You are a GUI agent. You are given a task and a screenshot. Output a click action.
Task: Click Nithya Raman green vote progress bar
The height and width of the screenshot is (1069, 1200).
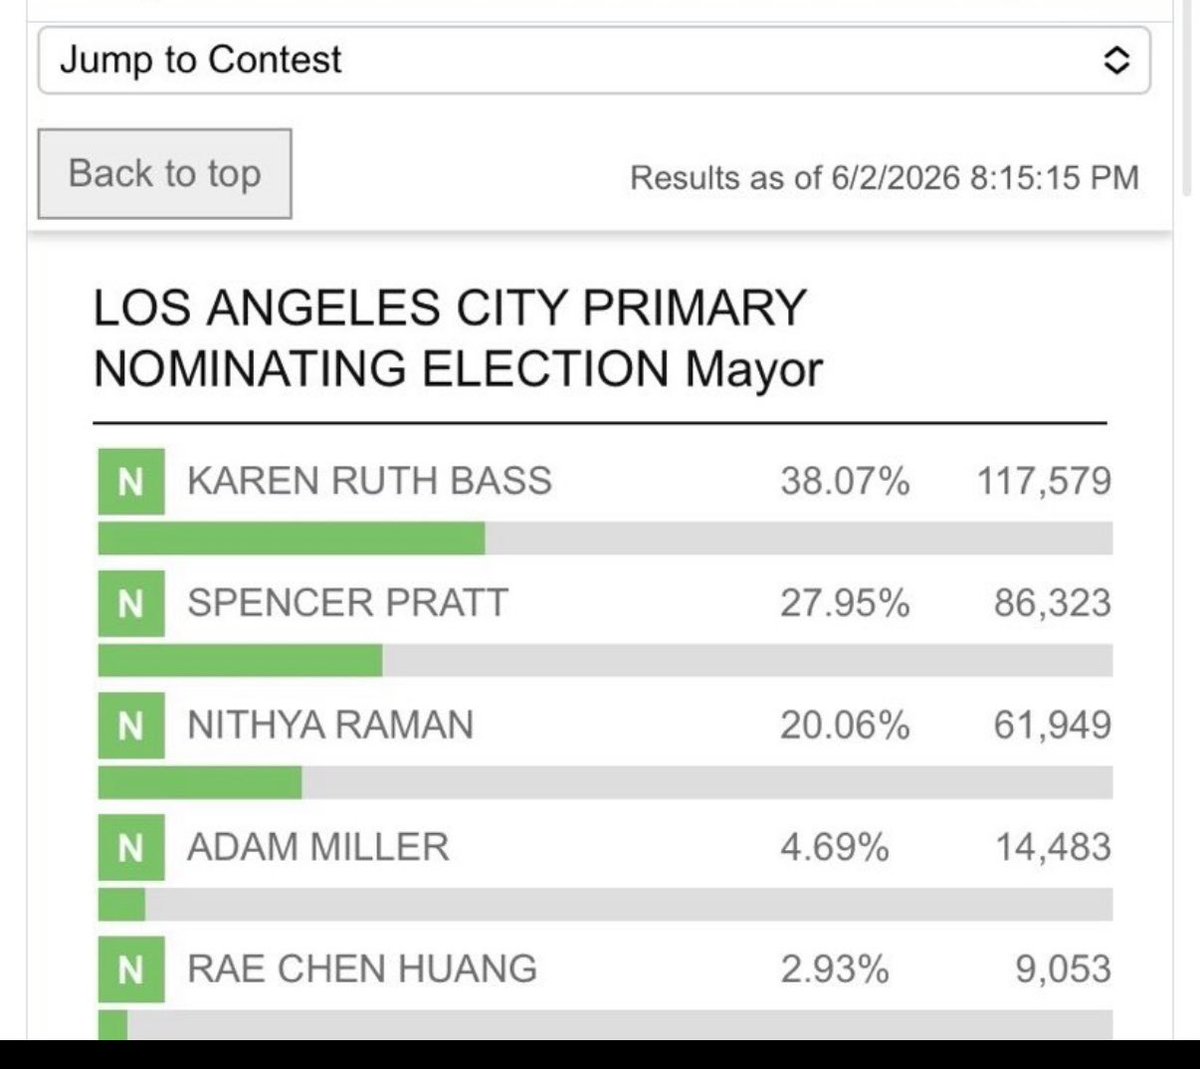pos(200,782)
